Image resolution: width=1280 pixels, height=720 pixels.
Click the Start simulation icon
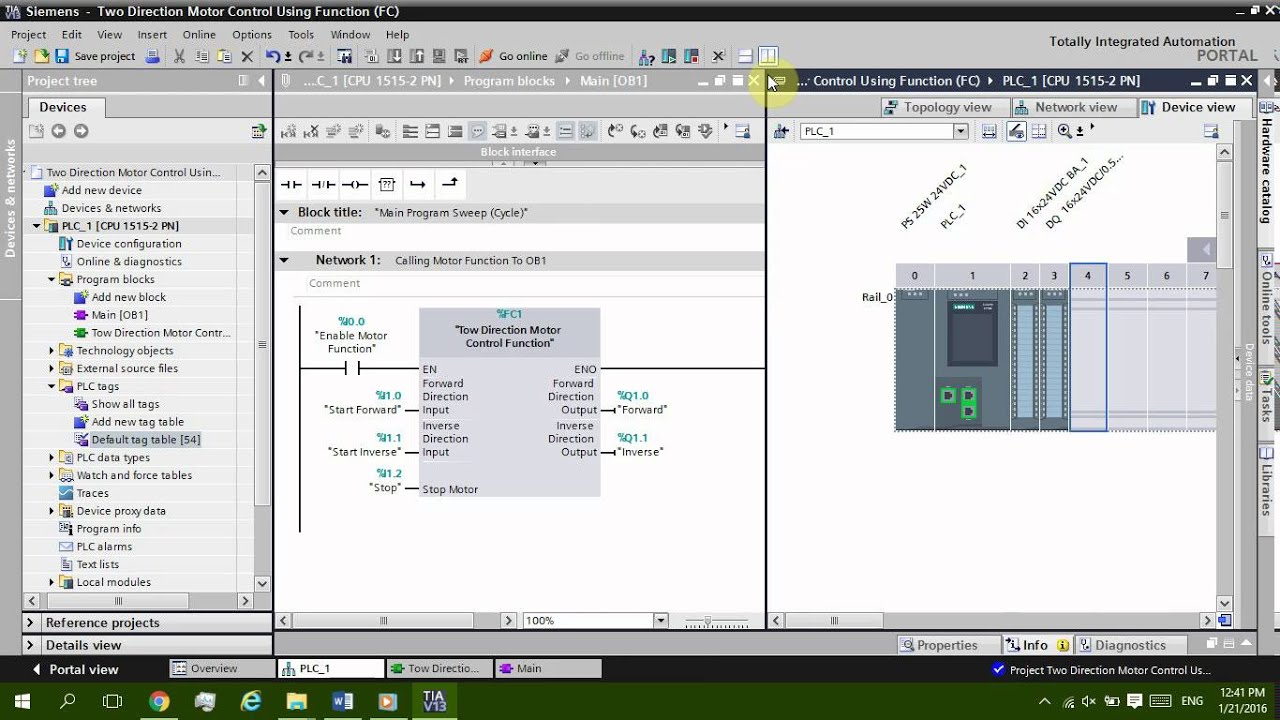pyautogui.click(x=439, y=56)
